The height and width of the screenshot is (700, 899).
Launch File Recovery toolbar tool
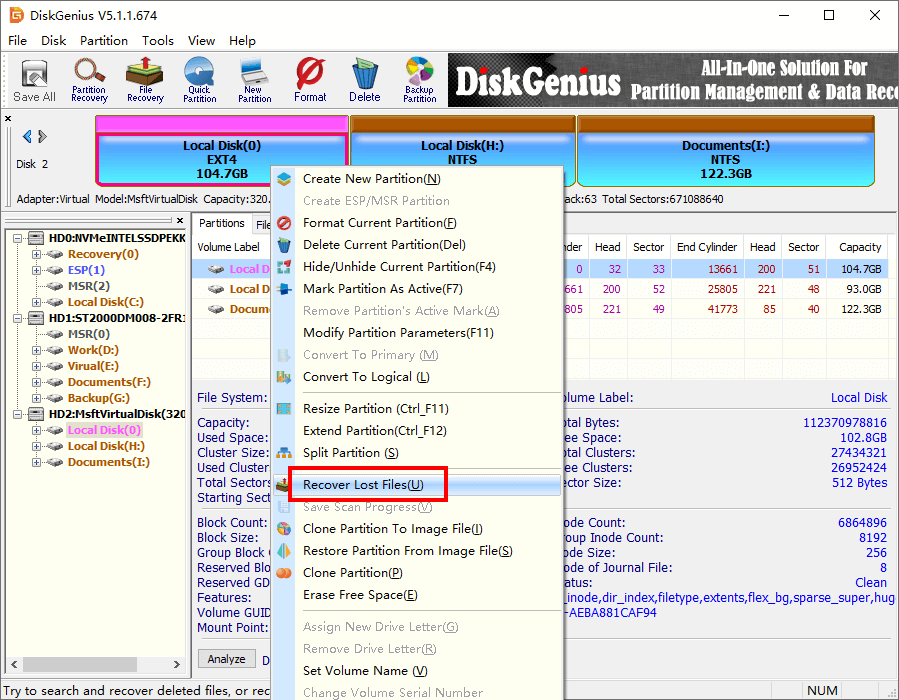point(145,80)
